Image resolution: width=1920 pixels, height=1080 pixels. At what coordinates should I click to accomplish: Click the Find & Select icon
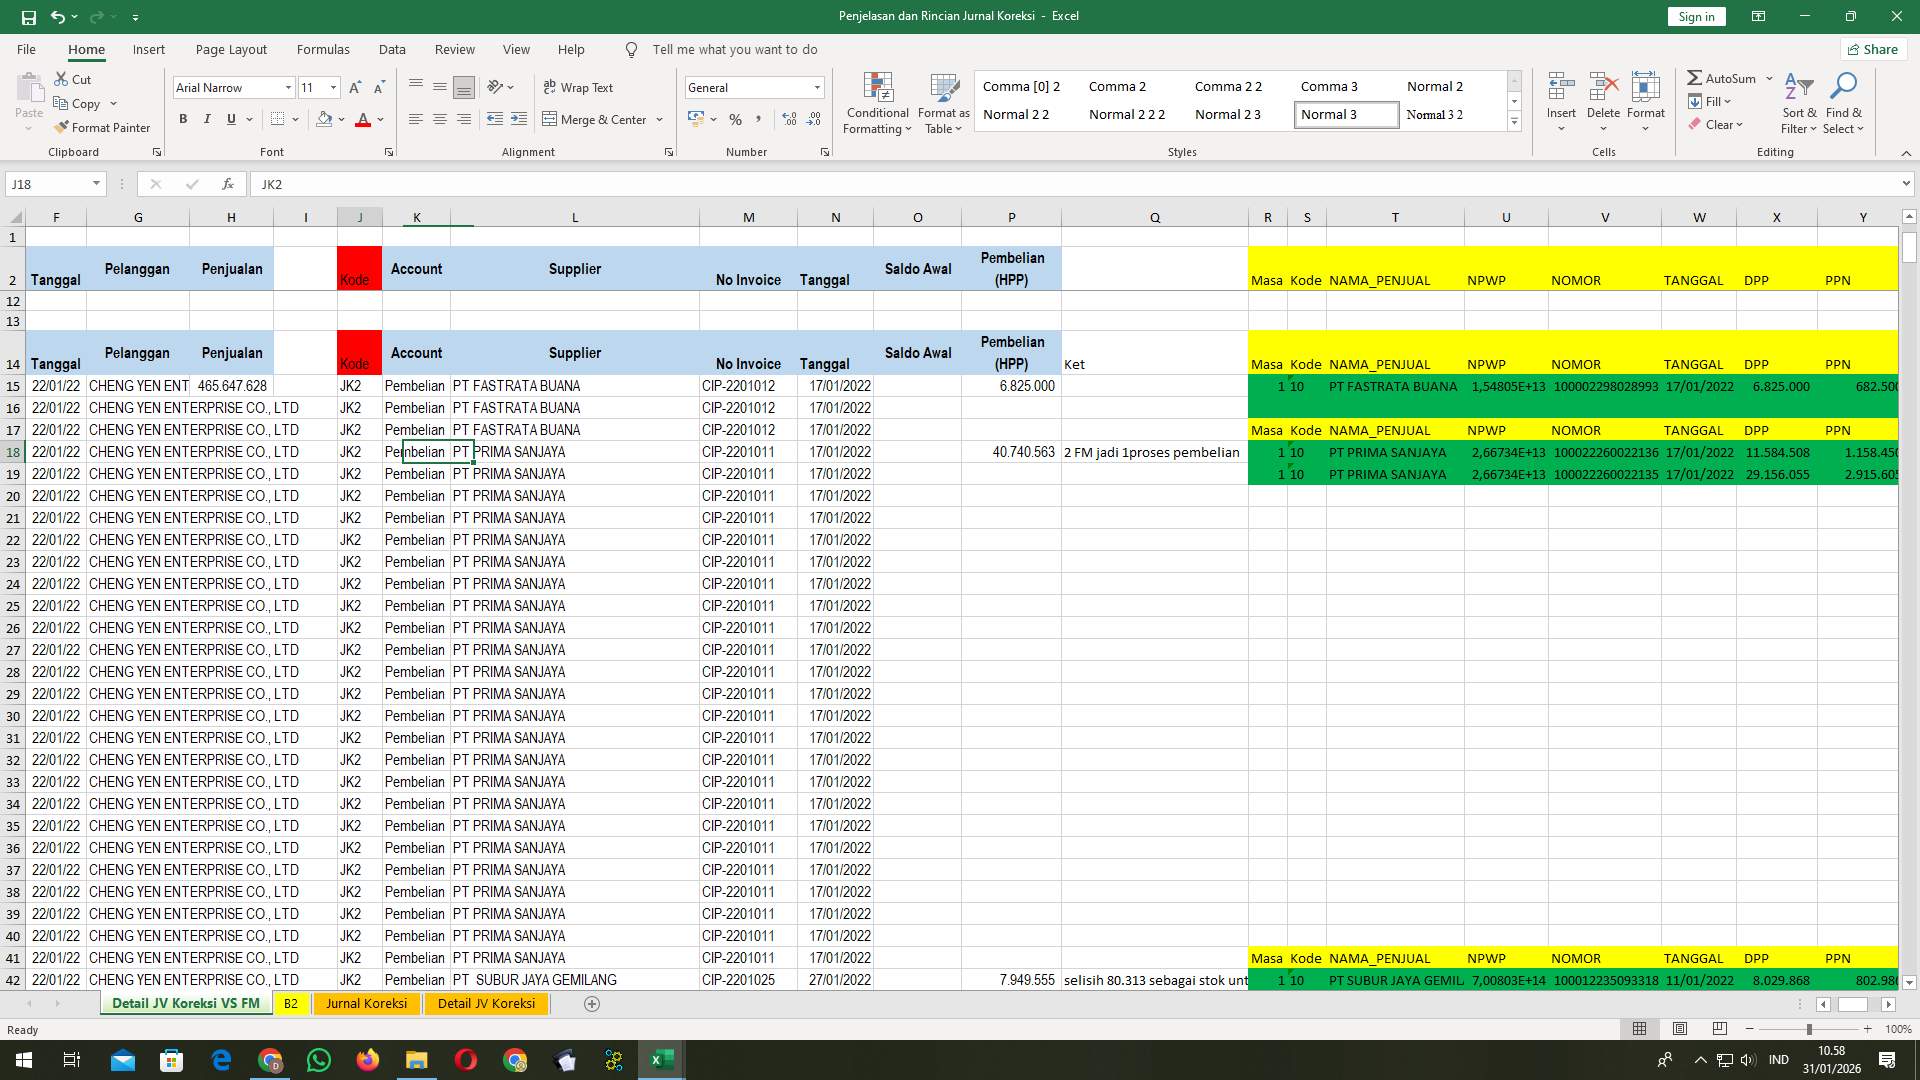pyautogui.click(x=1843, y=90)
